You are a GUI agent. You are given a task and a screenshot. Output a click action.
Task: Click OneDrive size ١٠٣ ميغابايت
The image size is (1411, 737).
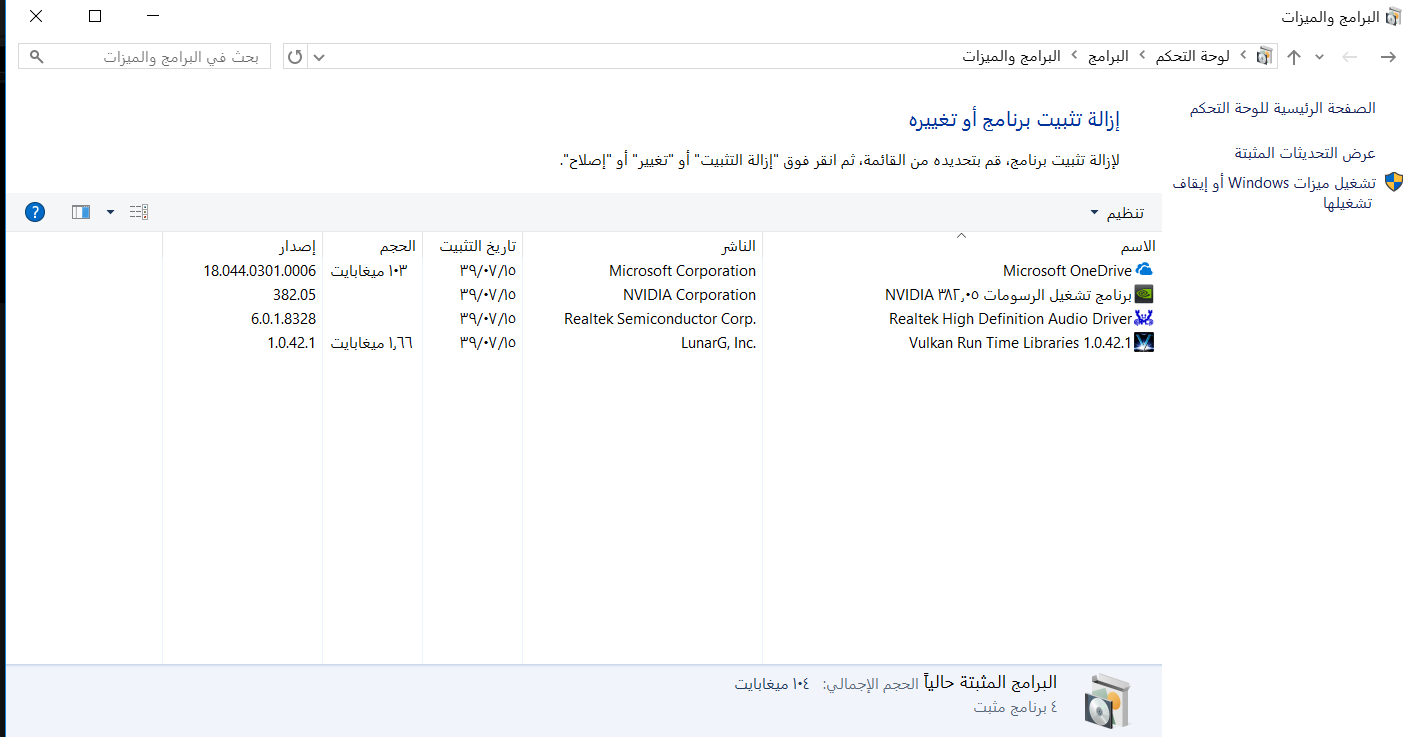[x=370, y=270]
